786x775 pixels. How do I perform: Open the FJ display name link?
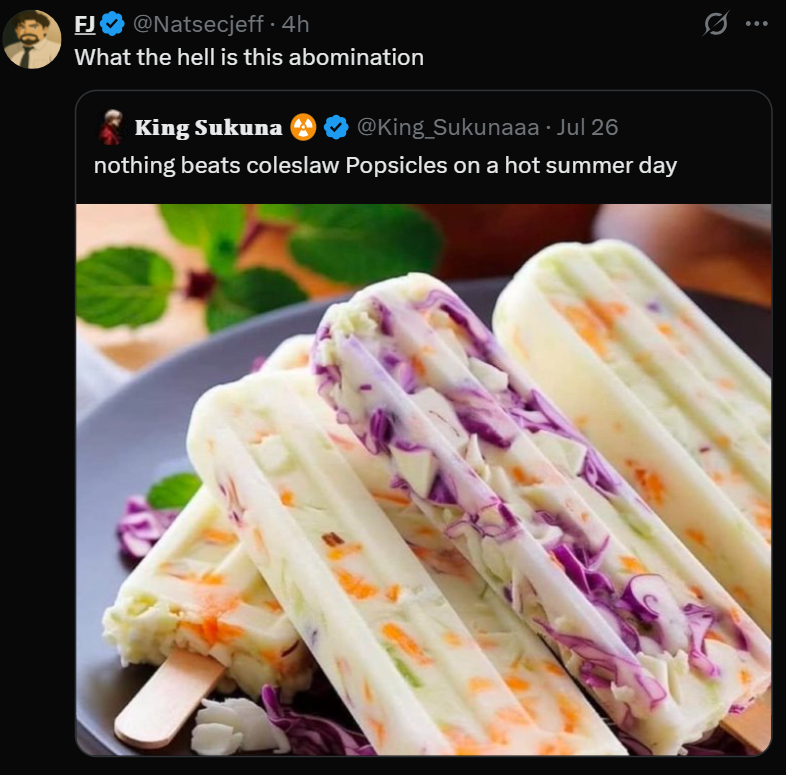[85, 24]
